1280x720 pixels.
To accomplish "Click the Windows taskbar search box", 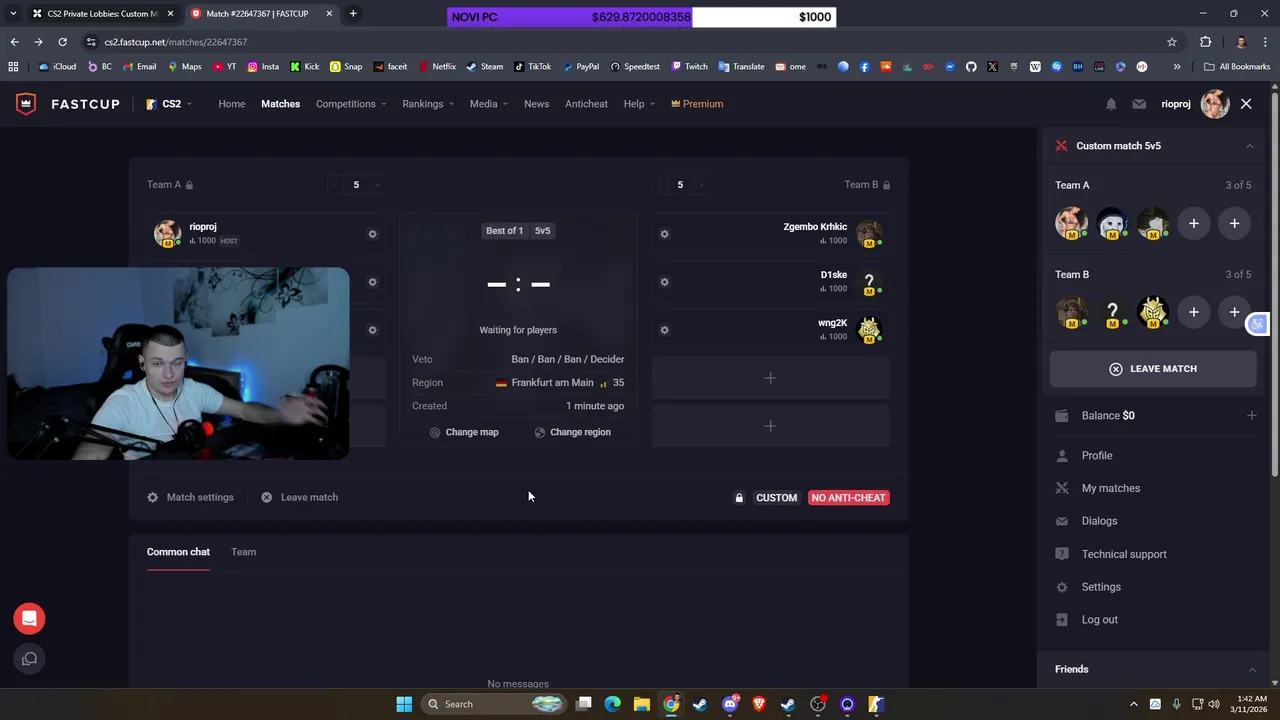I will click(x=493, y=704).
